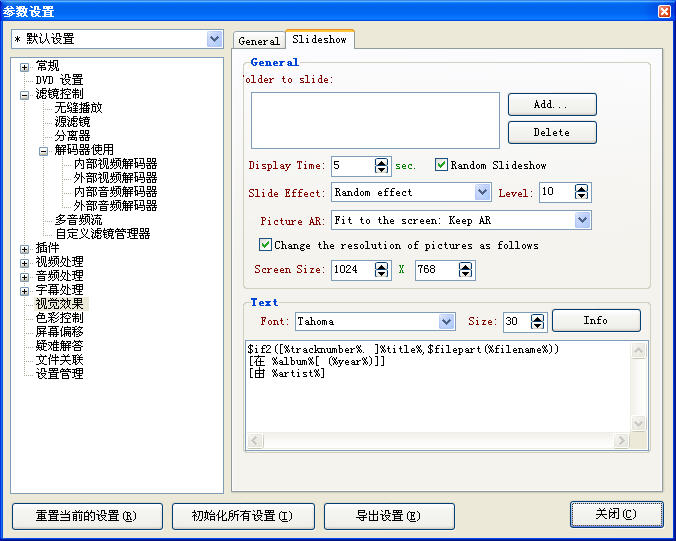Open the Slide Effect dropdown
The image size is (676, 541).
click(481, 192)
